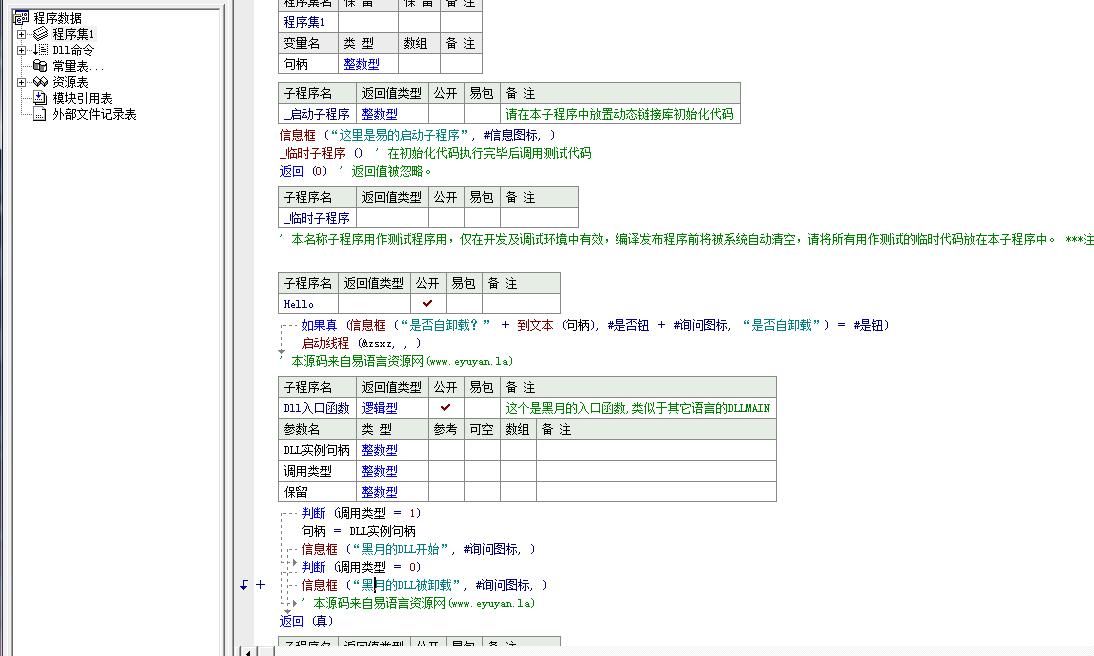Viewport: 1094px width, 656px height.
Task: Click the horizontal scrollbar left arrow
Action: tap(248, 651)
